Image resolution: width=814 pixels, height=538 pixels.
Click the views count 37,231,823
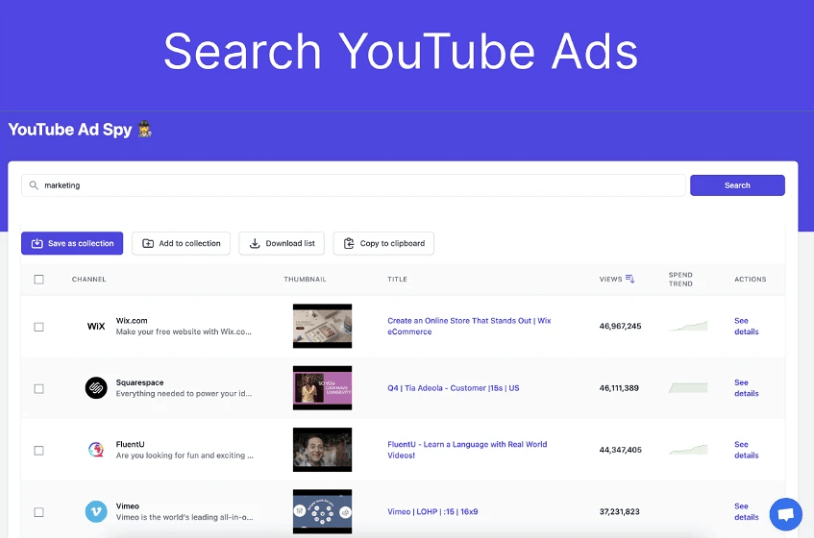click(619, 512)
